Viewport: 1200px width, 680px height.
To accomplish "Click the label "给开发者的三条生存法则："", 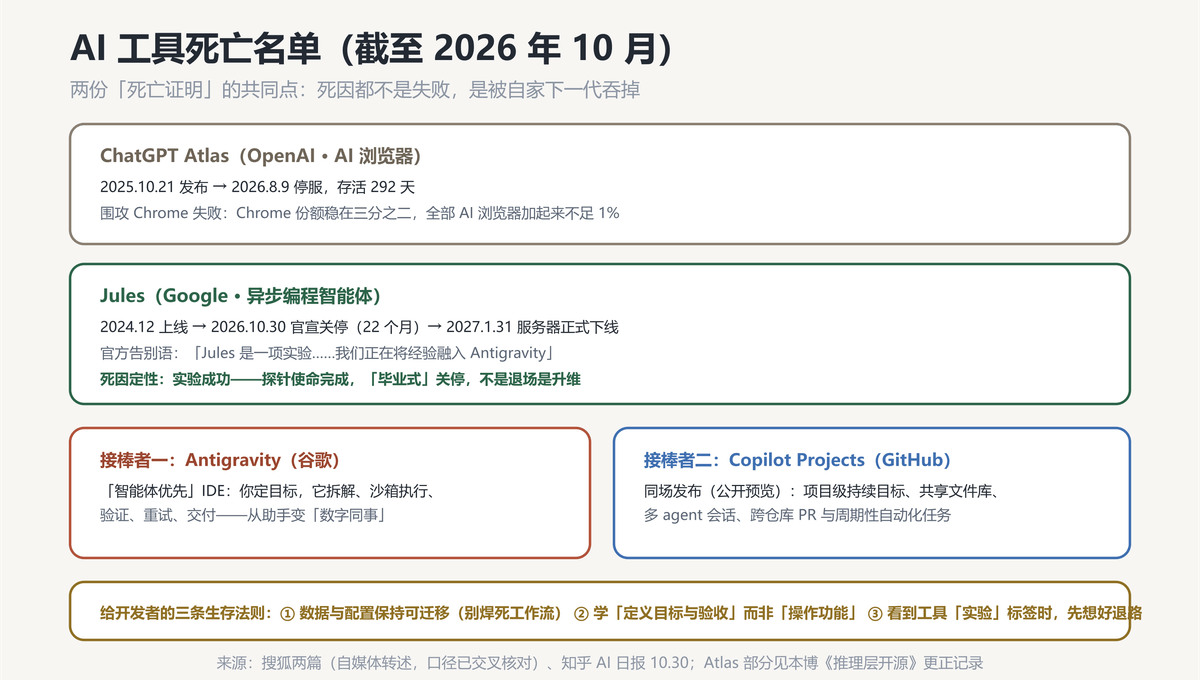I will 185,613.
